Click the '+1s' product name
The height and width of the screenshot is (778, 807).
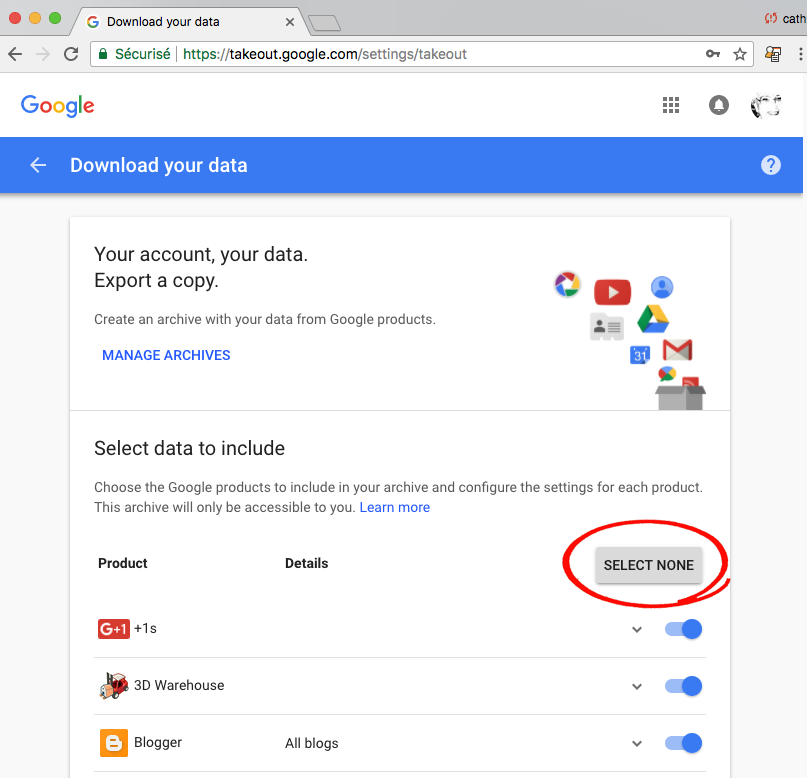pyautogui.click(x=145, y=628)
